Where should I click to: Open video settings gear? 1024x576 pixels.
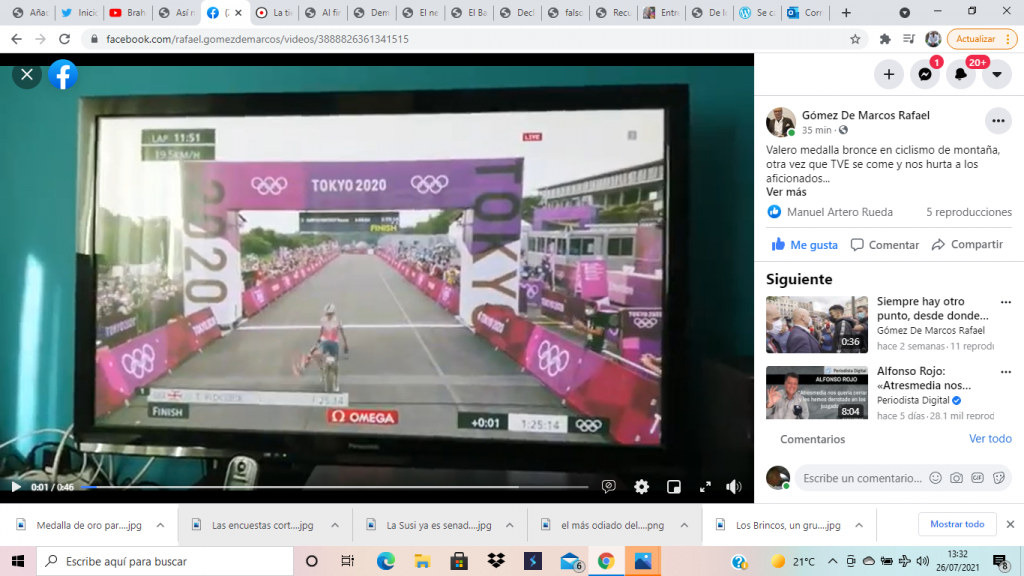641,487
